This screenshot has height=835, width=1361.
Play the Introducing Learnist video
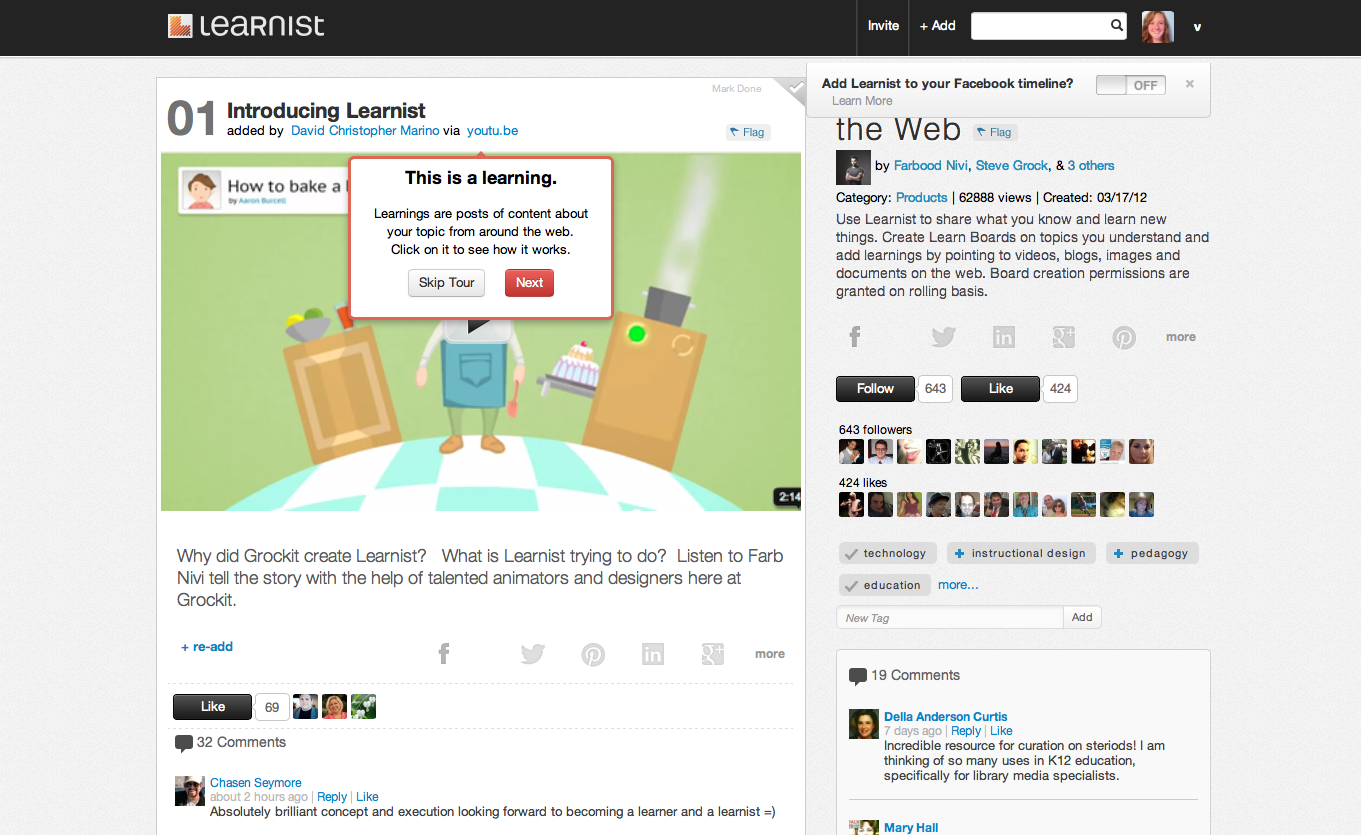coord(479,326)
